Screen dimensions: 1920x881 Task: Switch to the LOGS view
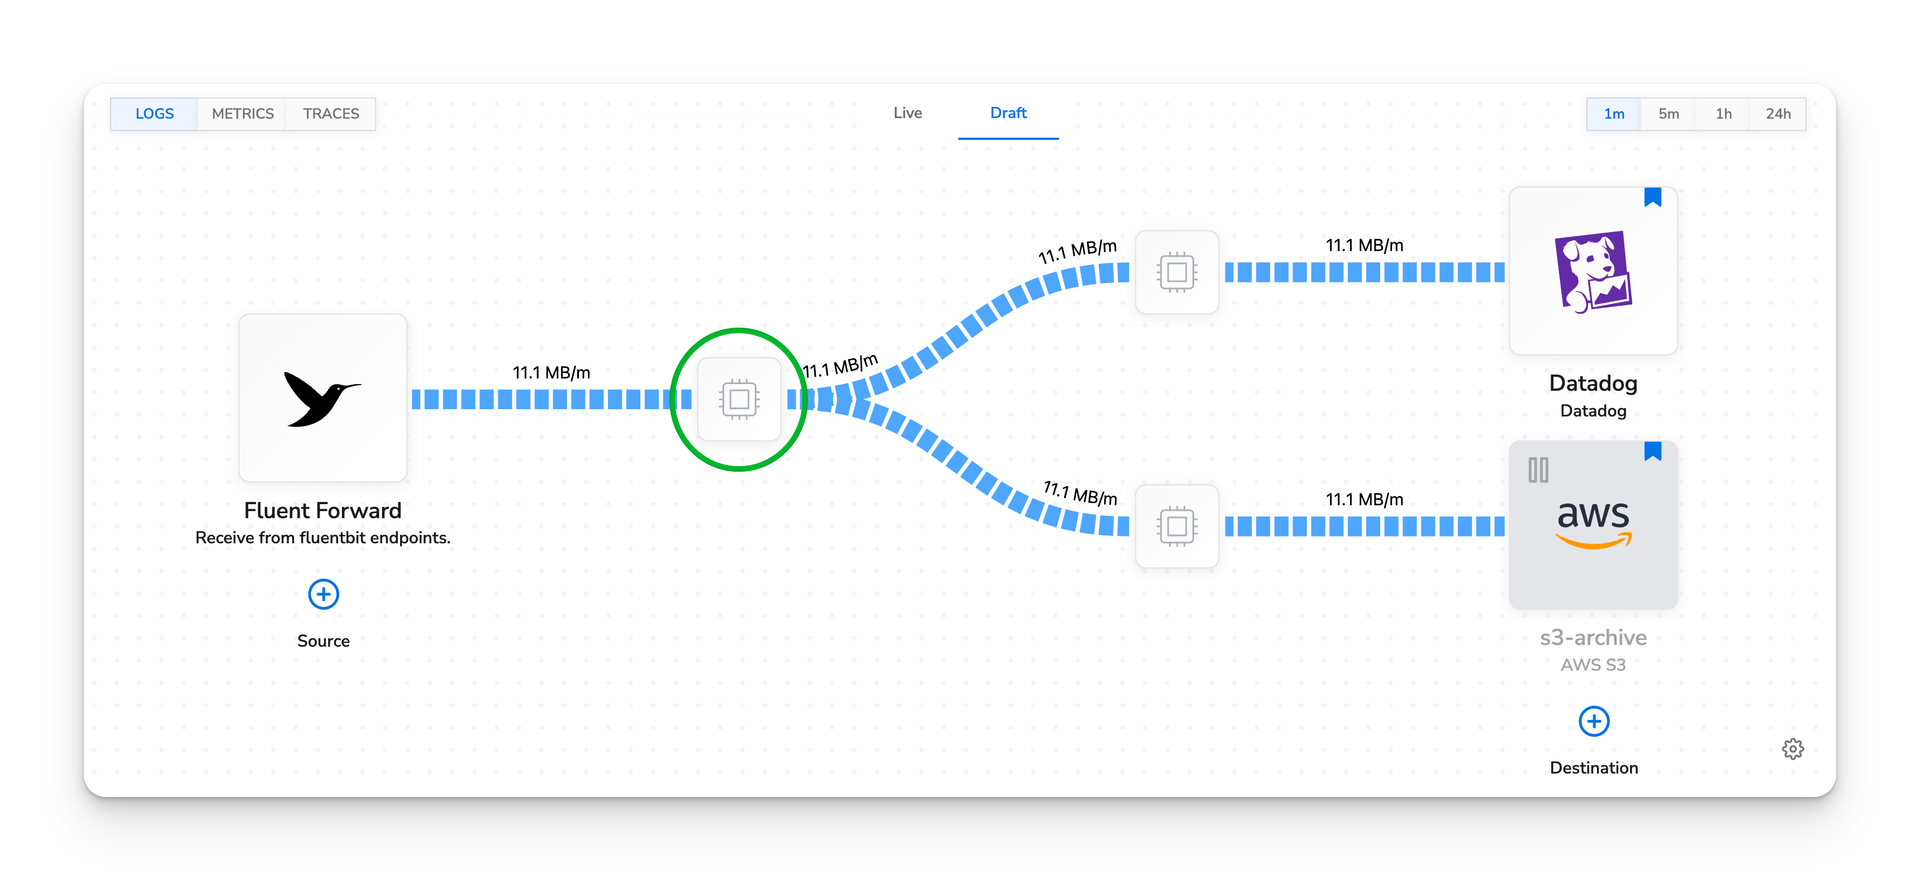154,114
